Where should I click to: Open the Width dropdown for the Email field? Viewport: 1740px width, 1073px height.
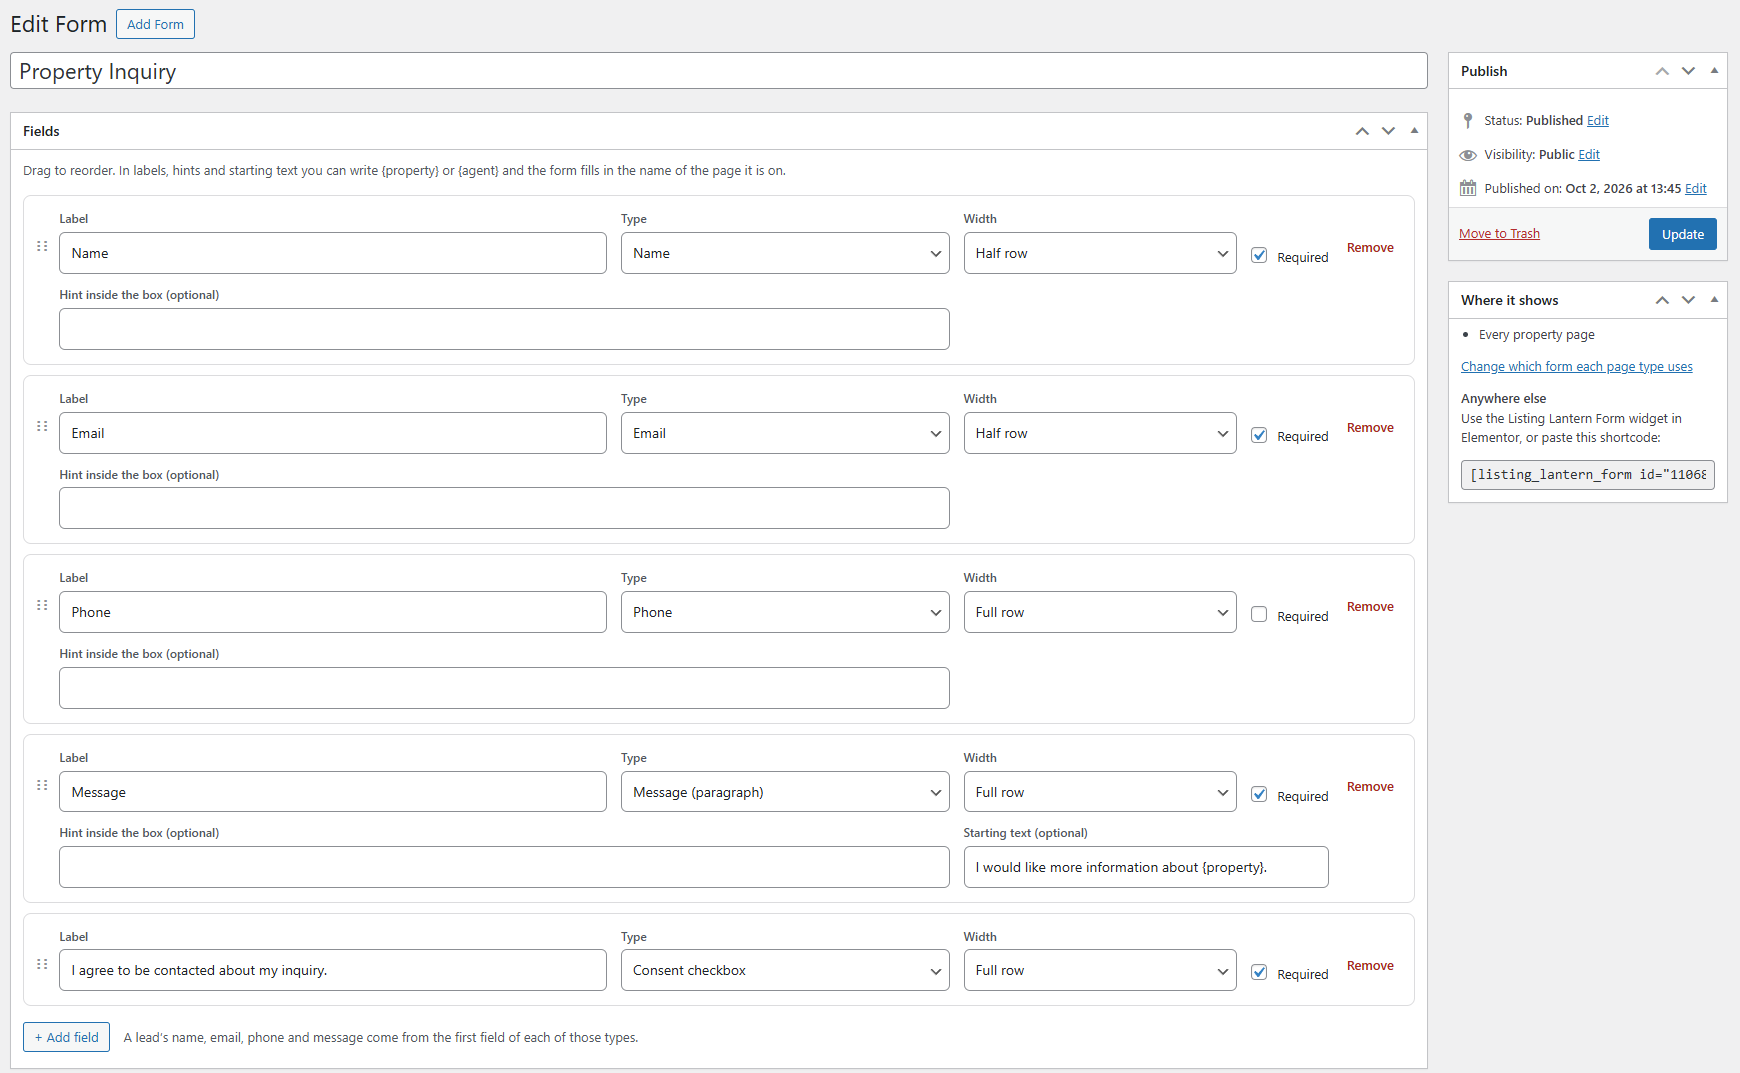point(1100,433)
